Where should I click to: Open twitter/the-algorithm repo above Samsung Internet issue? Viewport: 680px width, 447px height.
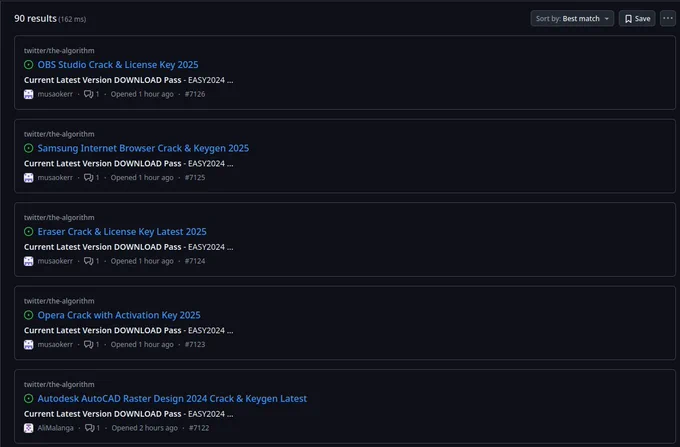click(x=59, y=134)
